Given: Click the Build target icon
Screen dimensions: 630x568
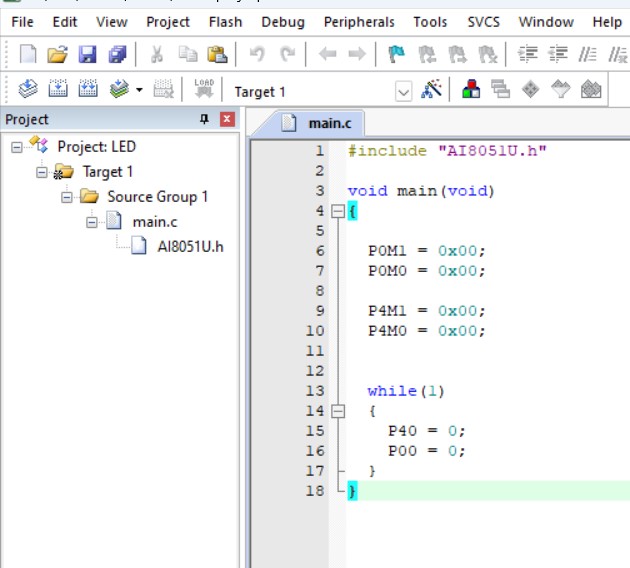Looking at the screenshot, I should (58, 88).
